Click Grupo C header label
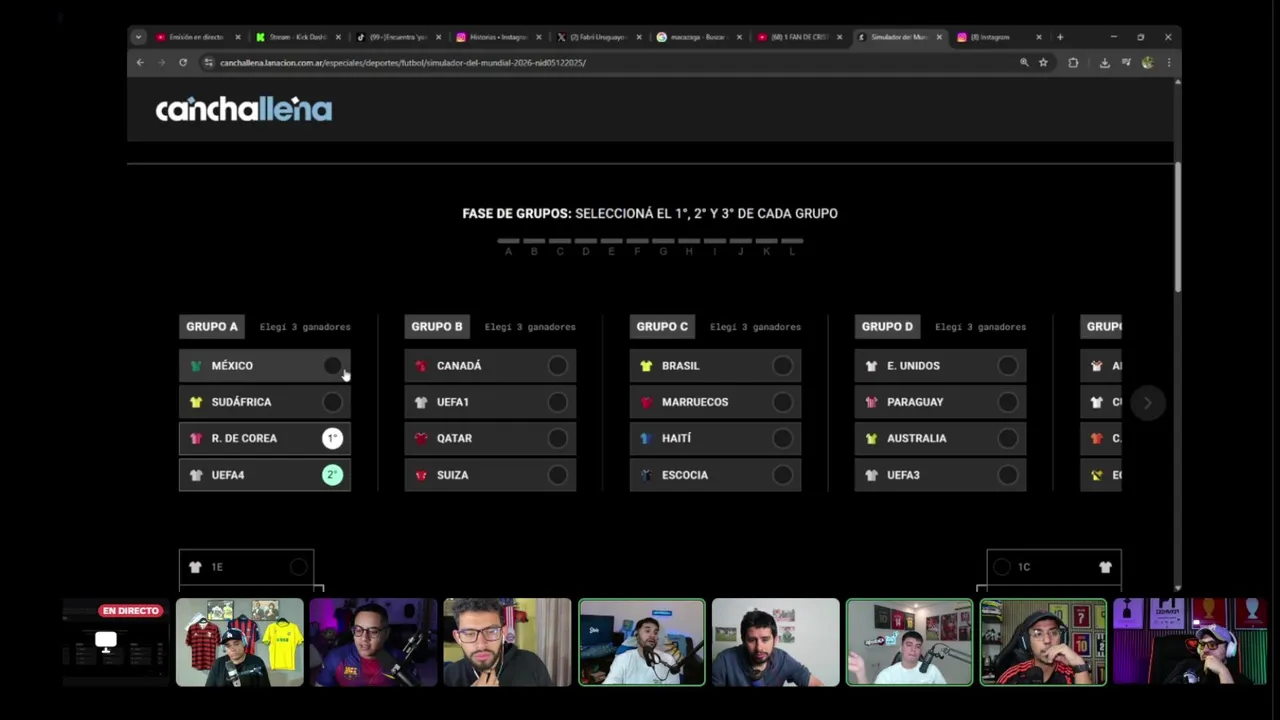 coord(662,327)
